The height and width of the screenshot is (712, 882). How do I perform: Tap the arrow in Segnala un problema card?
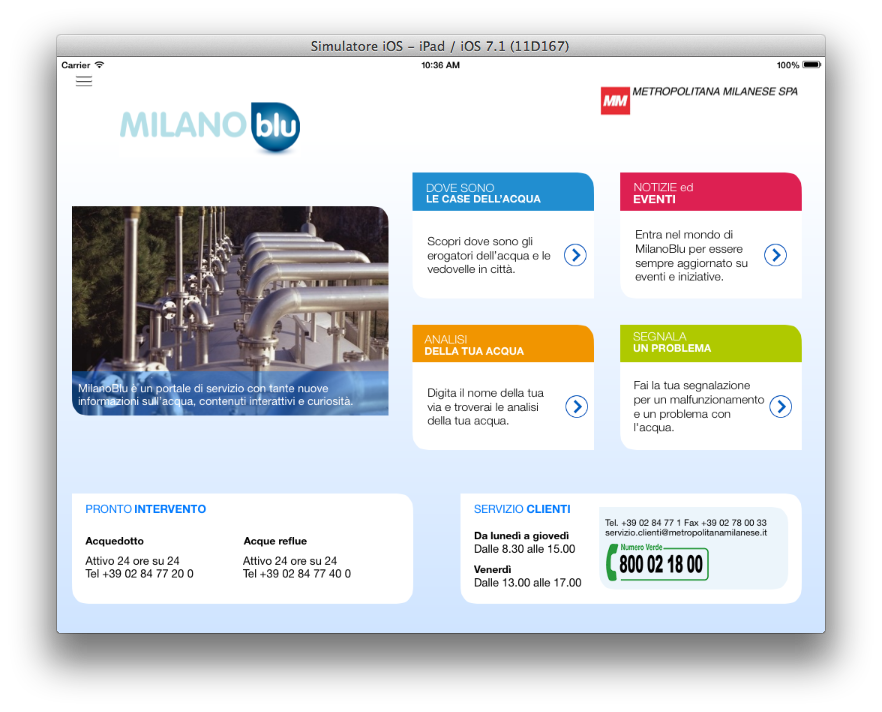tap(781, 406)
